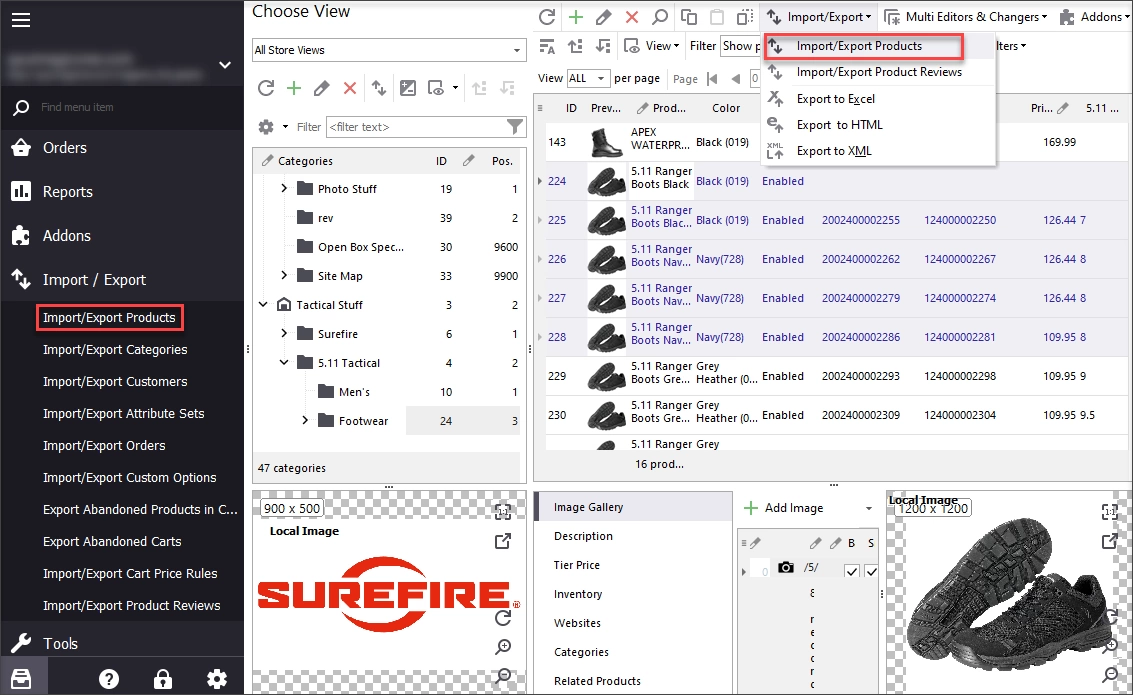
Task: Expand the Photo Stuff category
Action: (x=284, y=189)
